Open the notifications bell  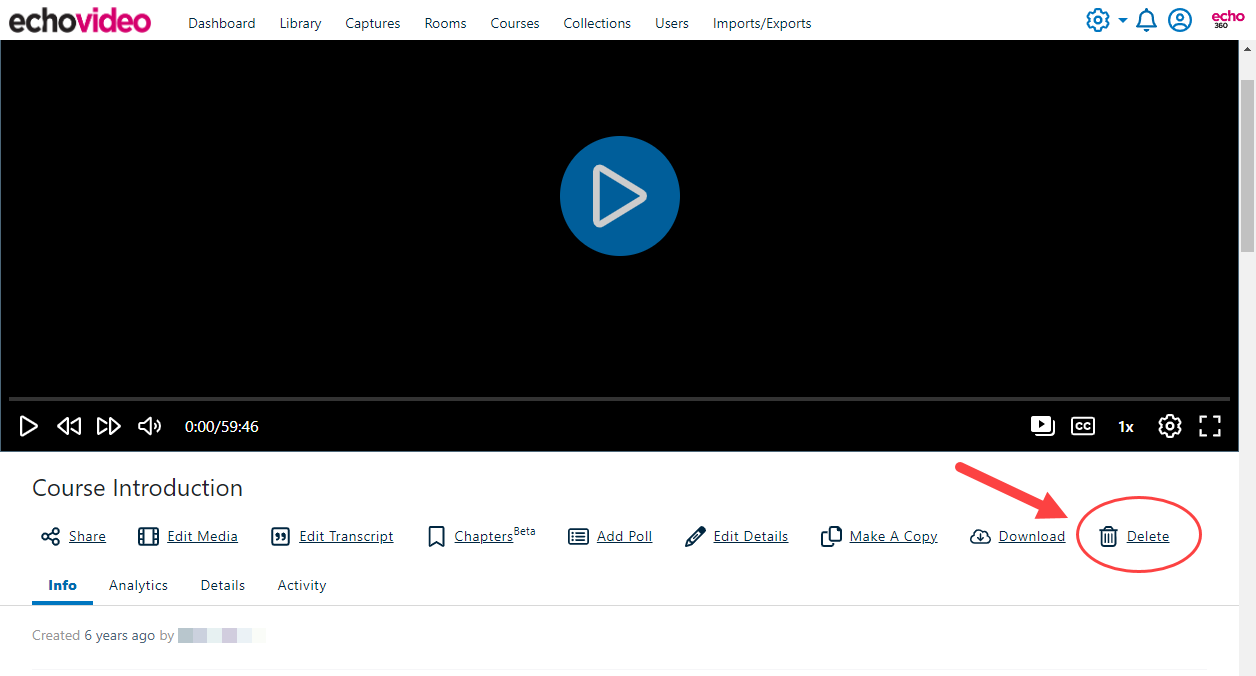1146,20
